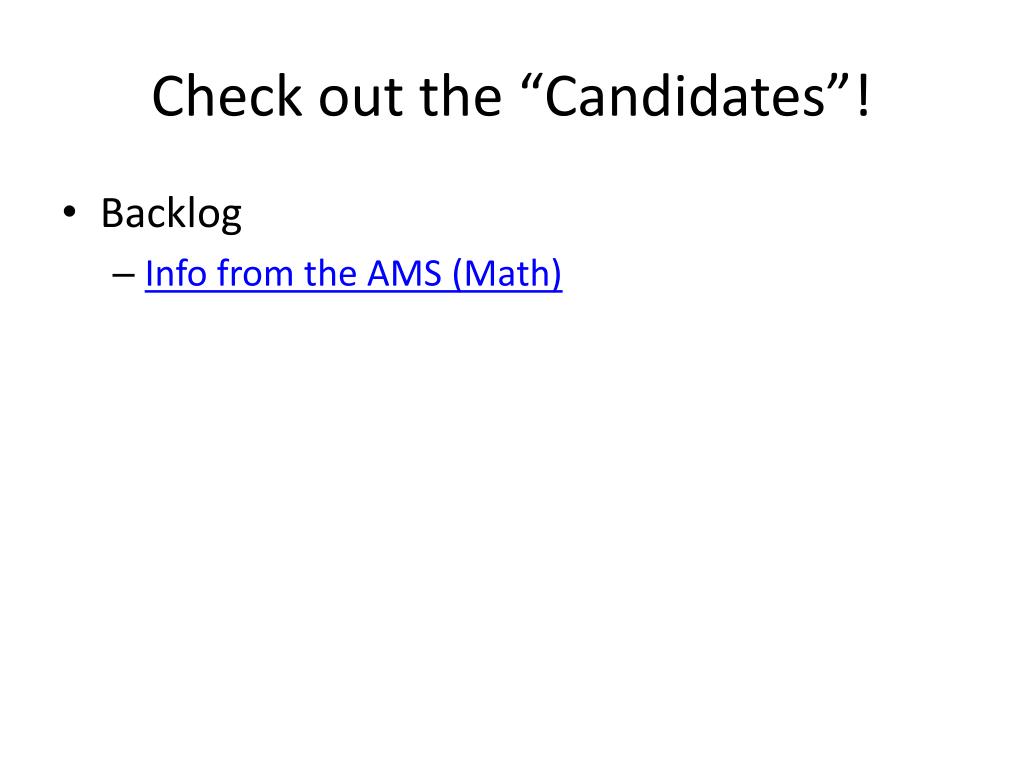
Task: Select the Backlog bullet text
Action: point(171,214)
